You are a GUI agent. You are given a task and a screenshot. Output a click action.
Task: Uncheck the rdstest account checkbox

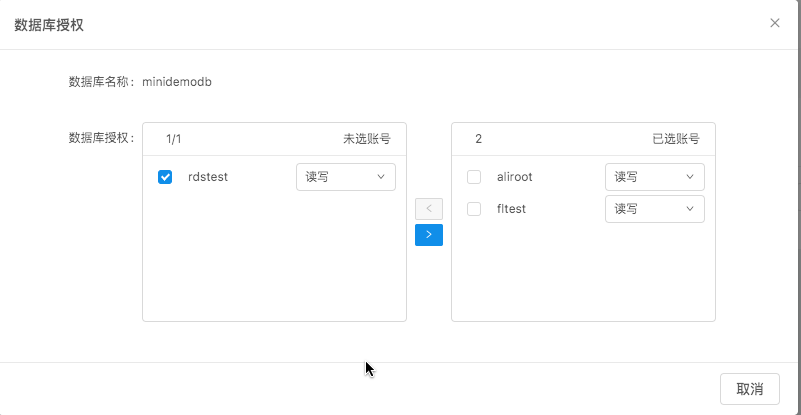166,177
